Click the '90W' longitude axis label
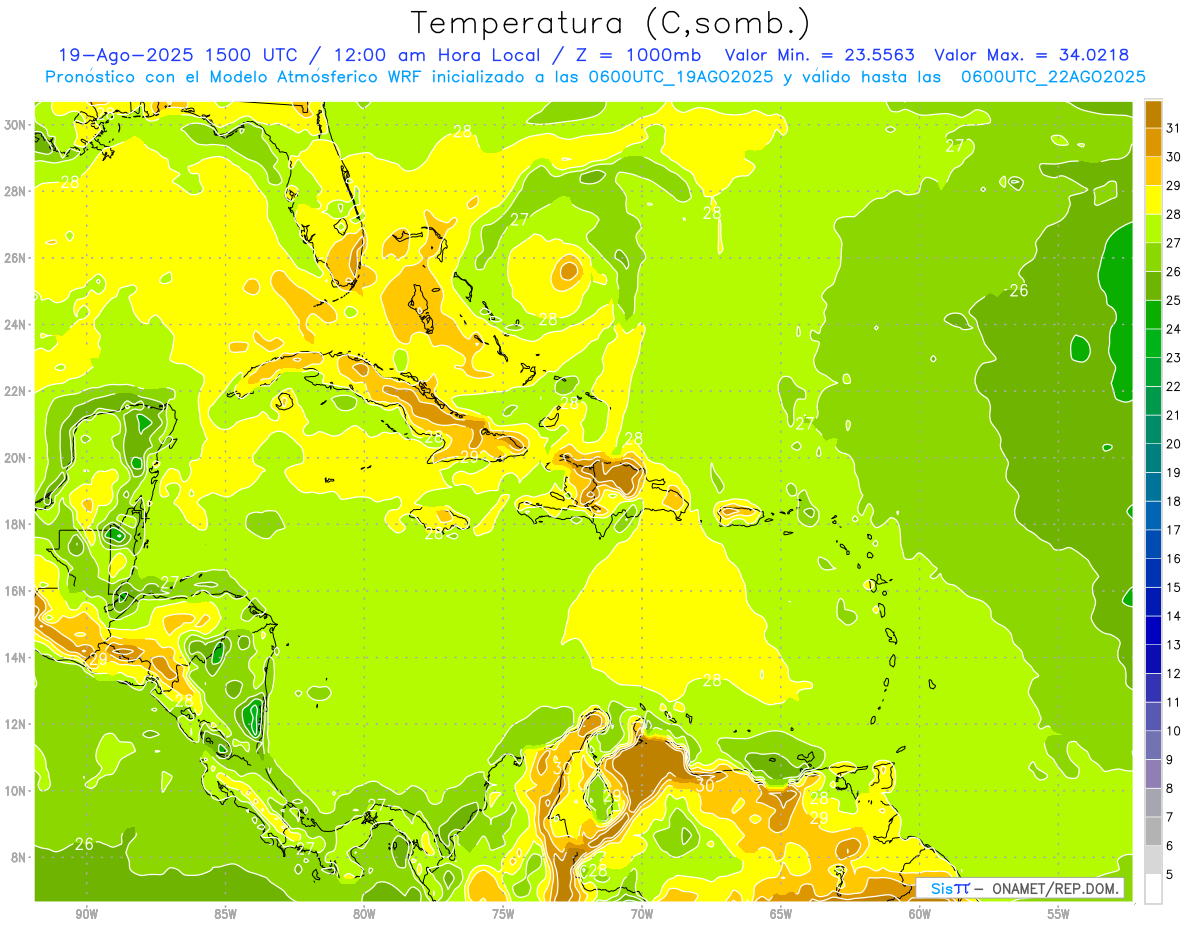The width and height of the screenshot is (1200, 927). tap(87, 914)
